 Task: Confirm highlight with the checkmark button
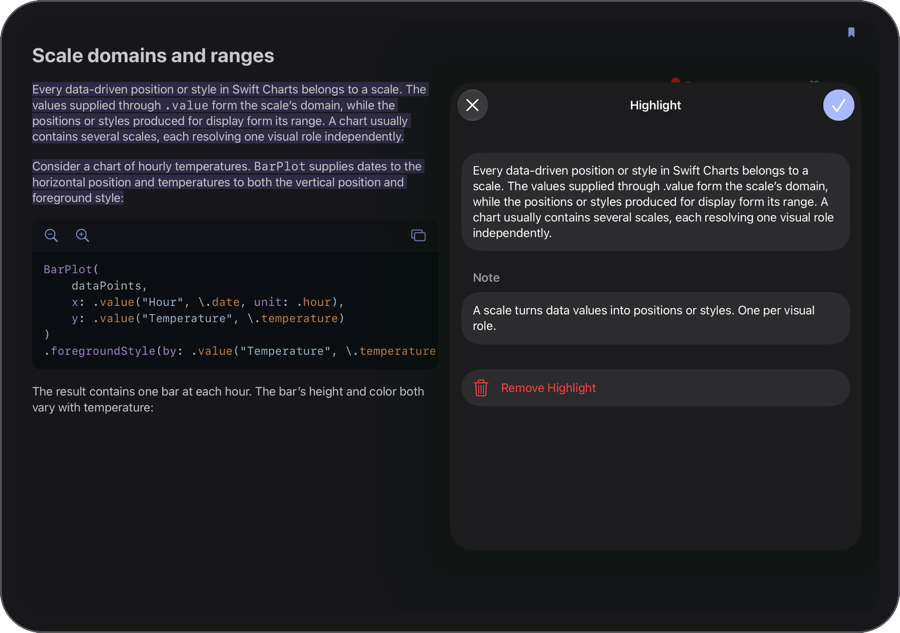pyautogui.click(x=838, y=105)
